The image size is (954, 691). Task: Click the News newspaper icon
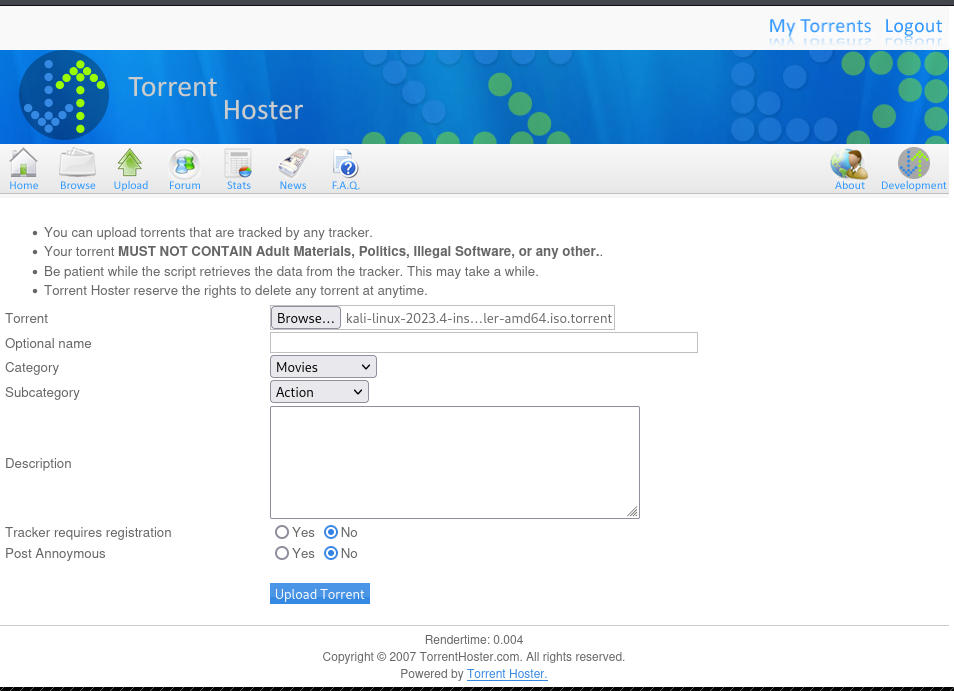click(x=292, y=164)
